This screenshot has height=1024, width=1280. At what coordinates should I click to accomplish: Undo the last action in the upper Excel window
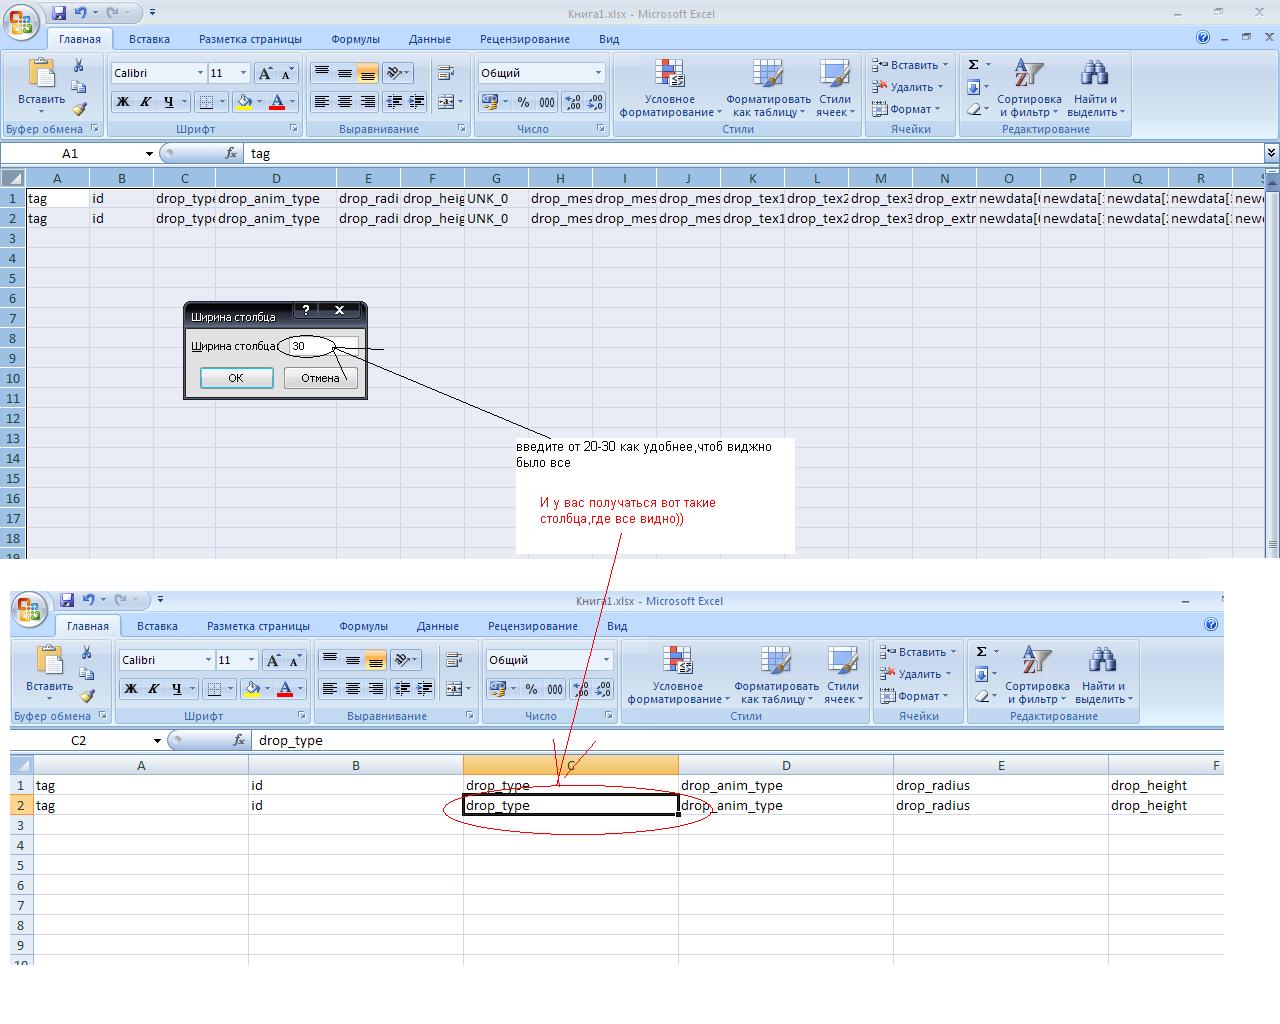[80, 13]
